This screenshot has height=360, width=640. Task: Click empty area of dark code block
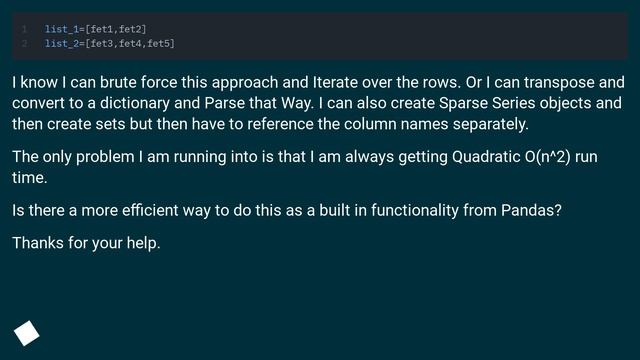[x=400, y=36]
